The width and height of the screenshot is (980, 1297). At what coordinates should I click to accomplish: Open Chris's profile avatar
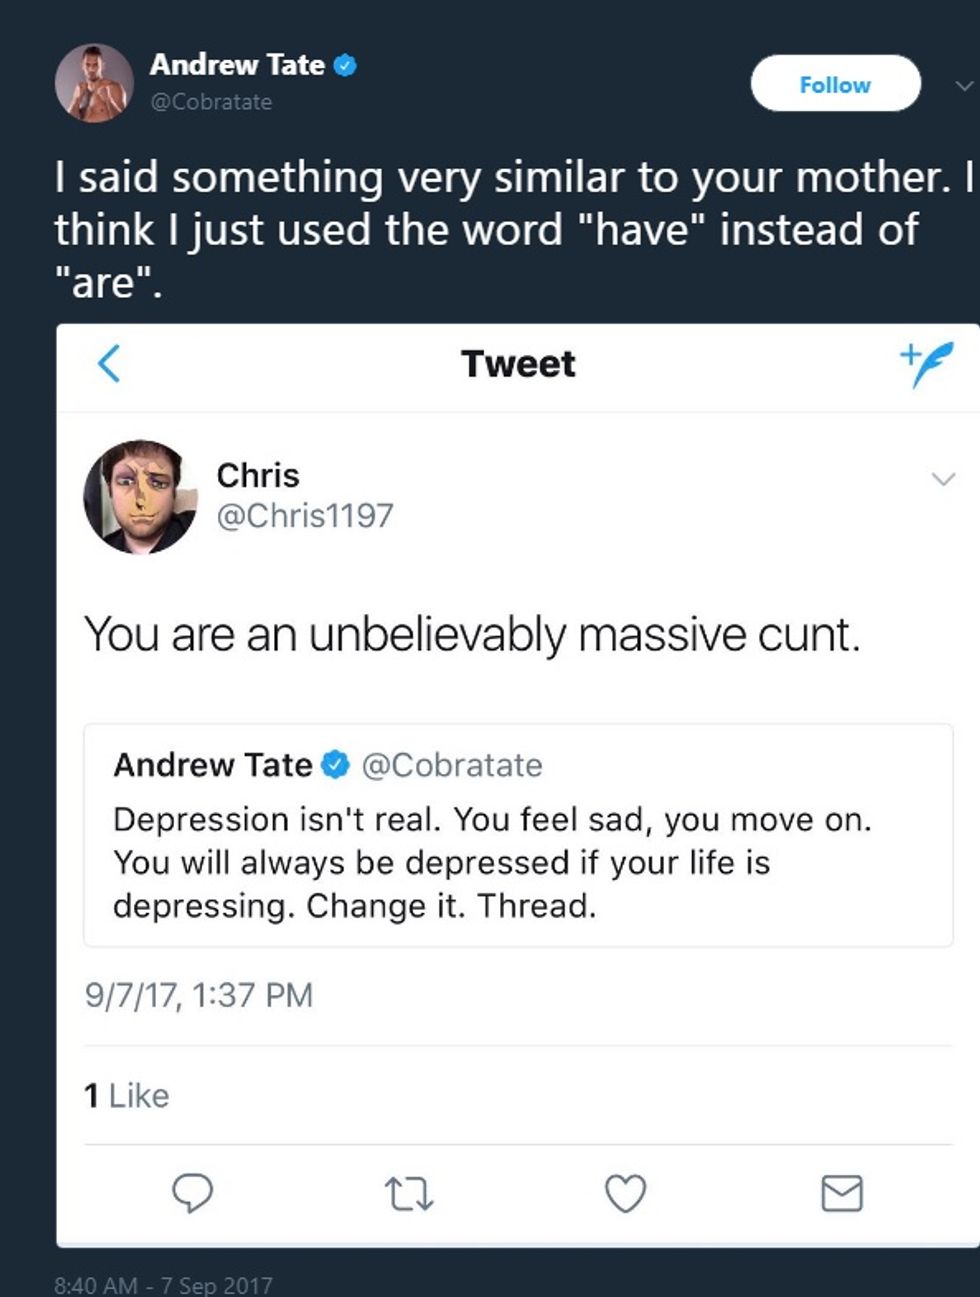pyautogui.click(x=139, y=497)
